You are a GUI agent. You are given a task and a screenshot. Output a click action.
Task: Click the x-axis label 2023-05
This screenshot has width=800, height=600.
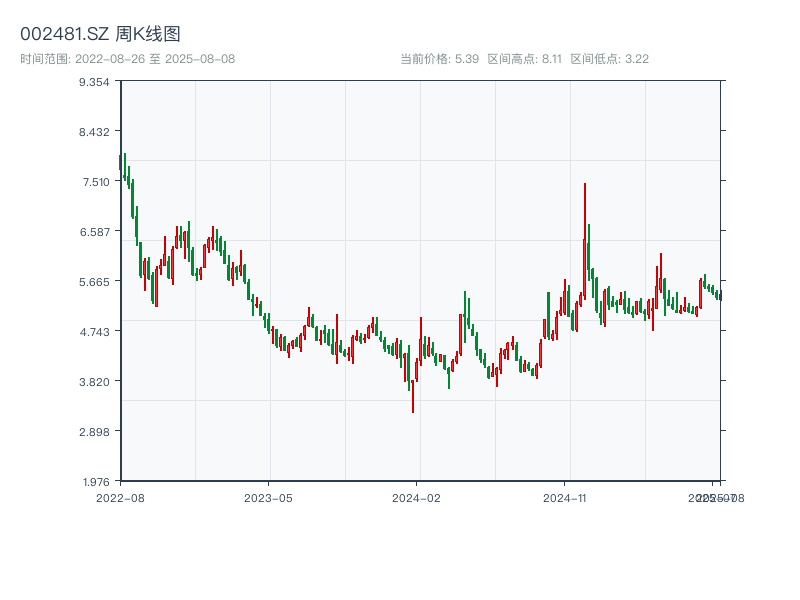point(268,498)
